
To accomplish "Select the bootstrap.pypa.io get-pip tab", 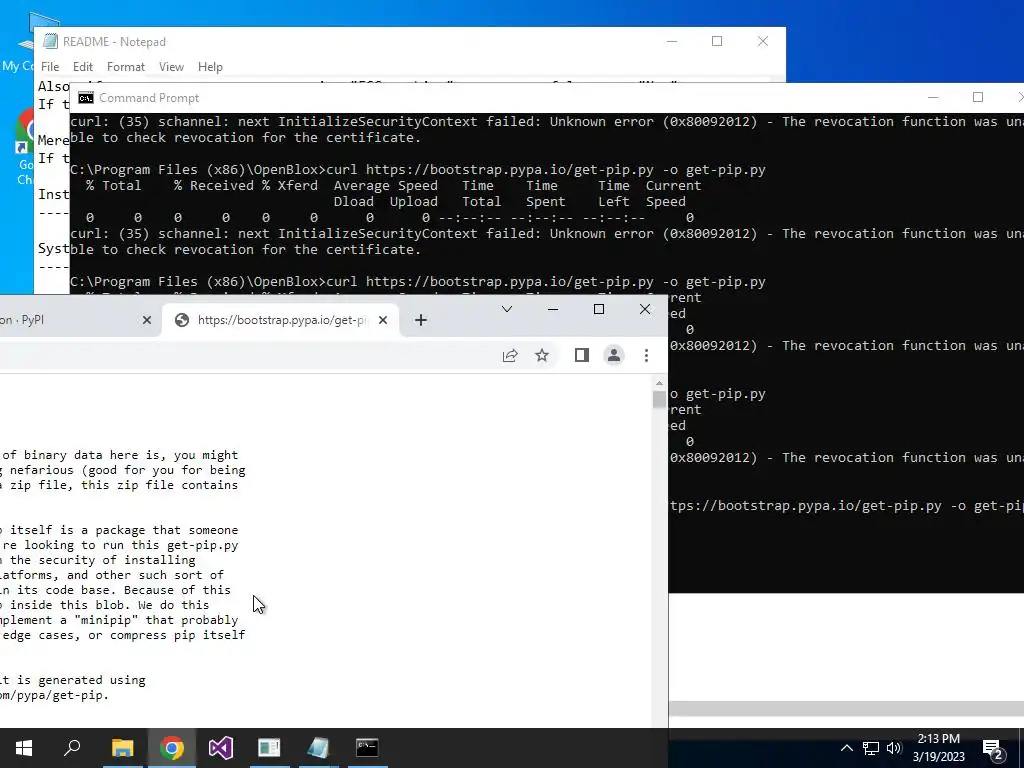I will [x=281, y=320].
